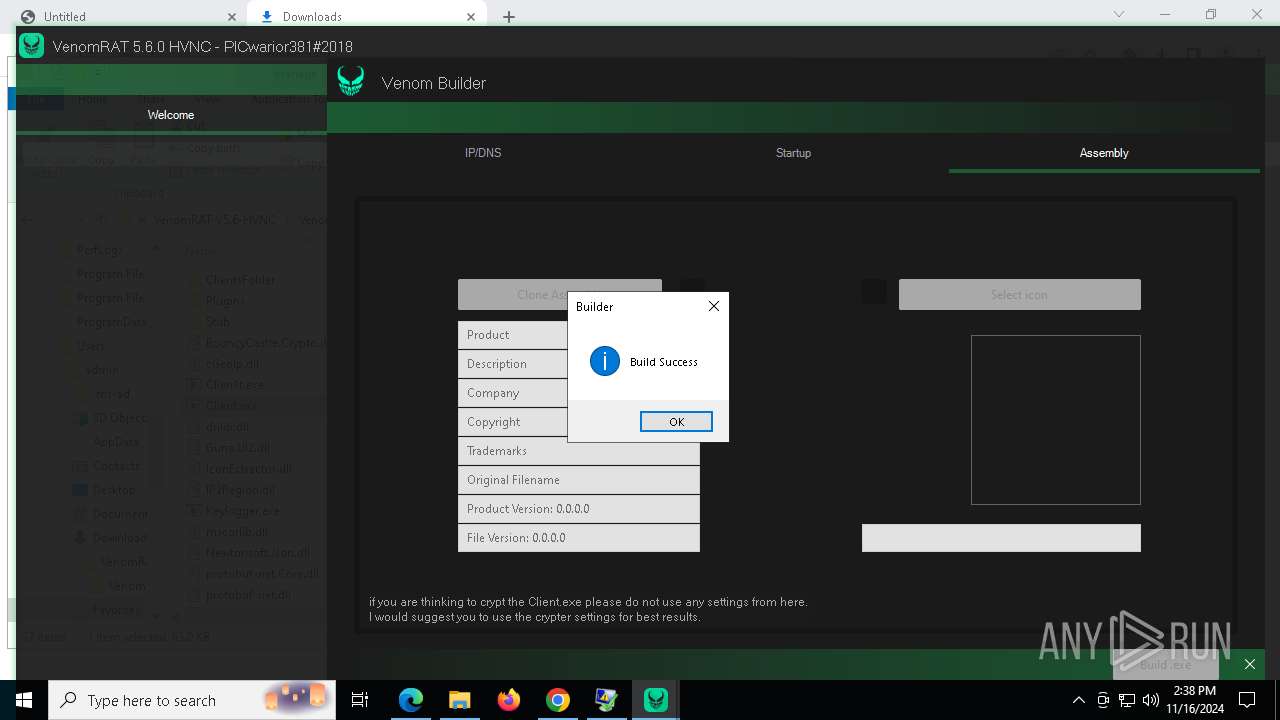Image resolution: width=1280 pixels, height=720 pixels.
Task: Select Keylogger.exe in File Explorer list
Action: [243, 511]
